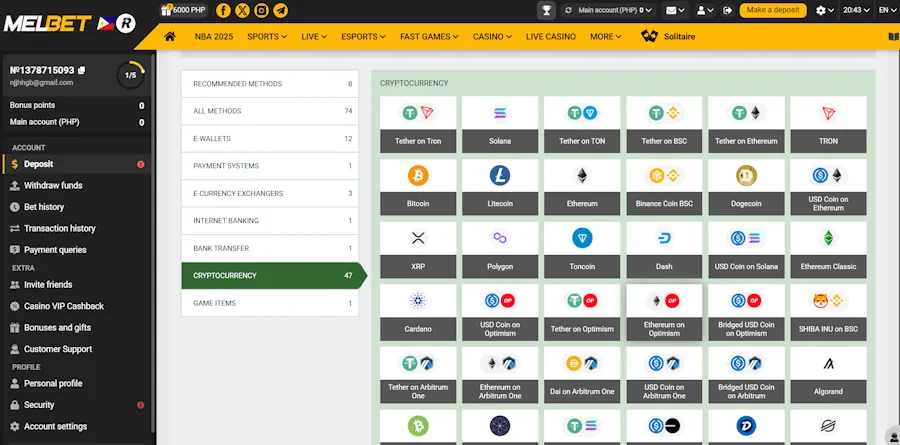The height and width of the screenshot is (445, 900).
Task: Open Invite friends page
Action: [48, 285]
